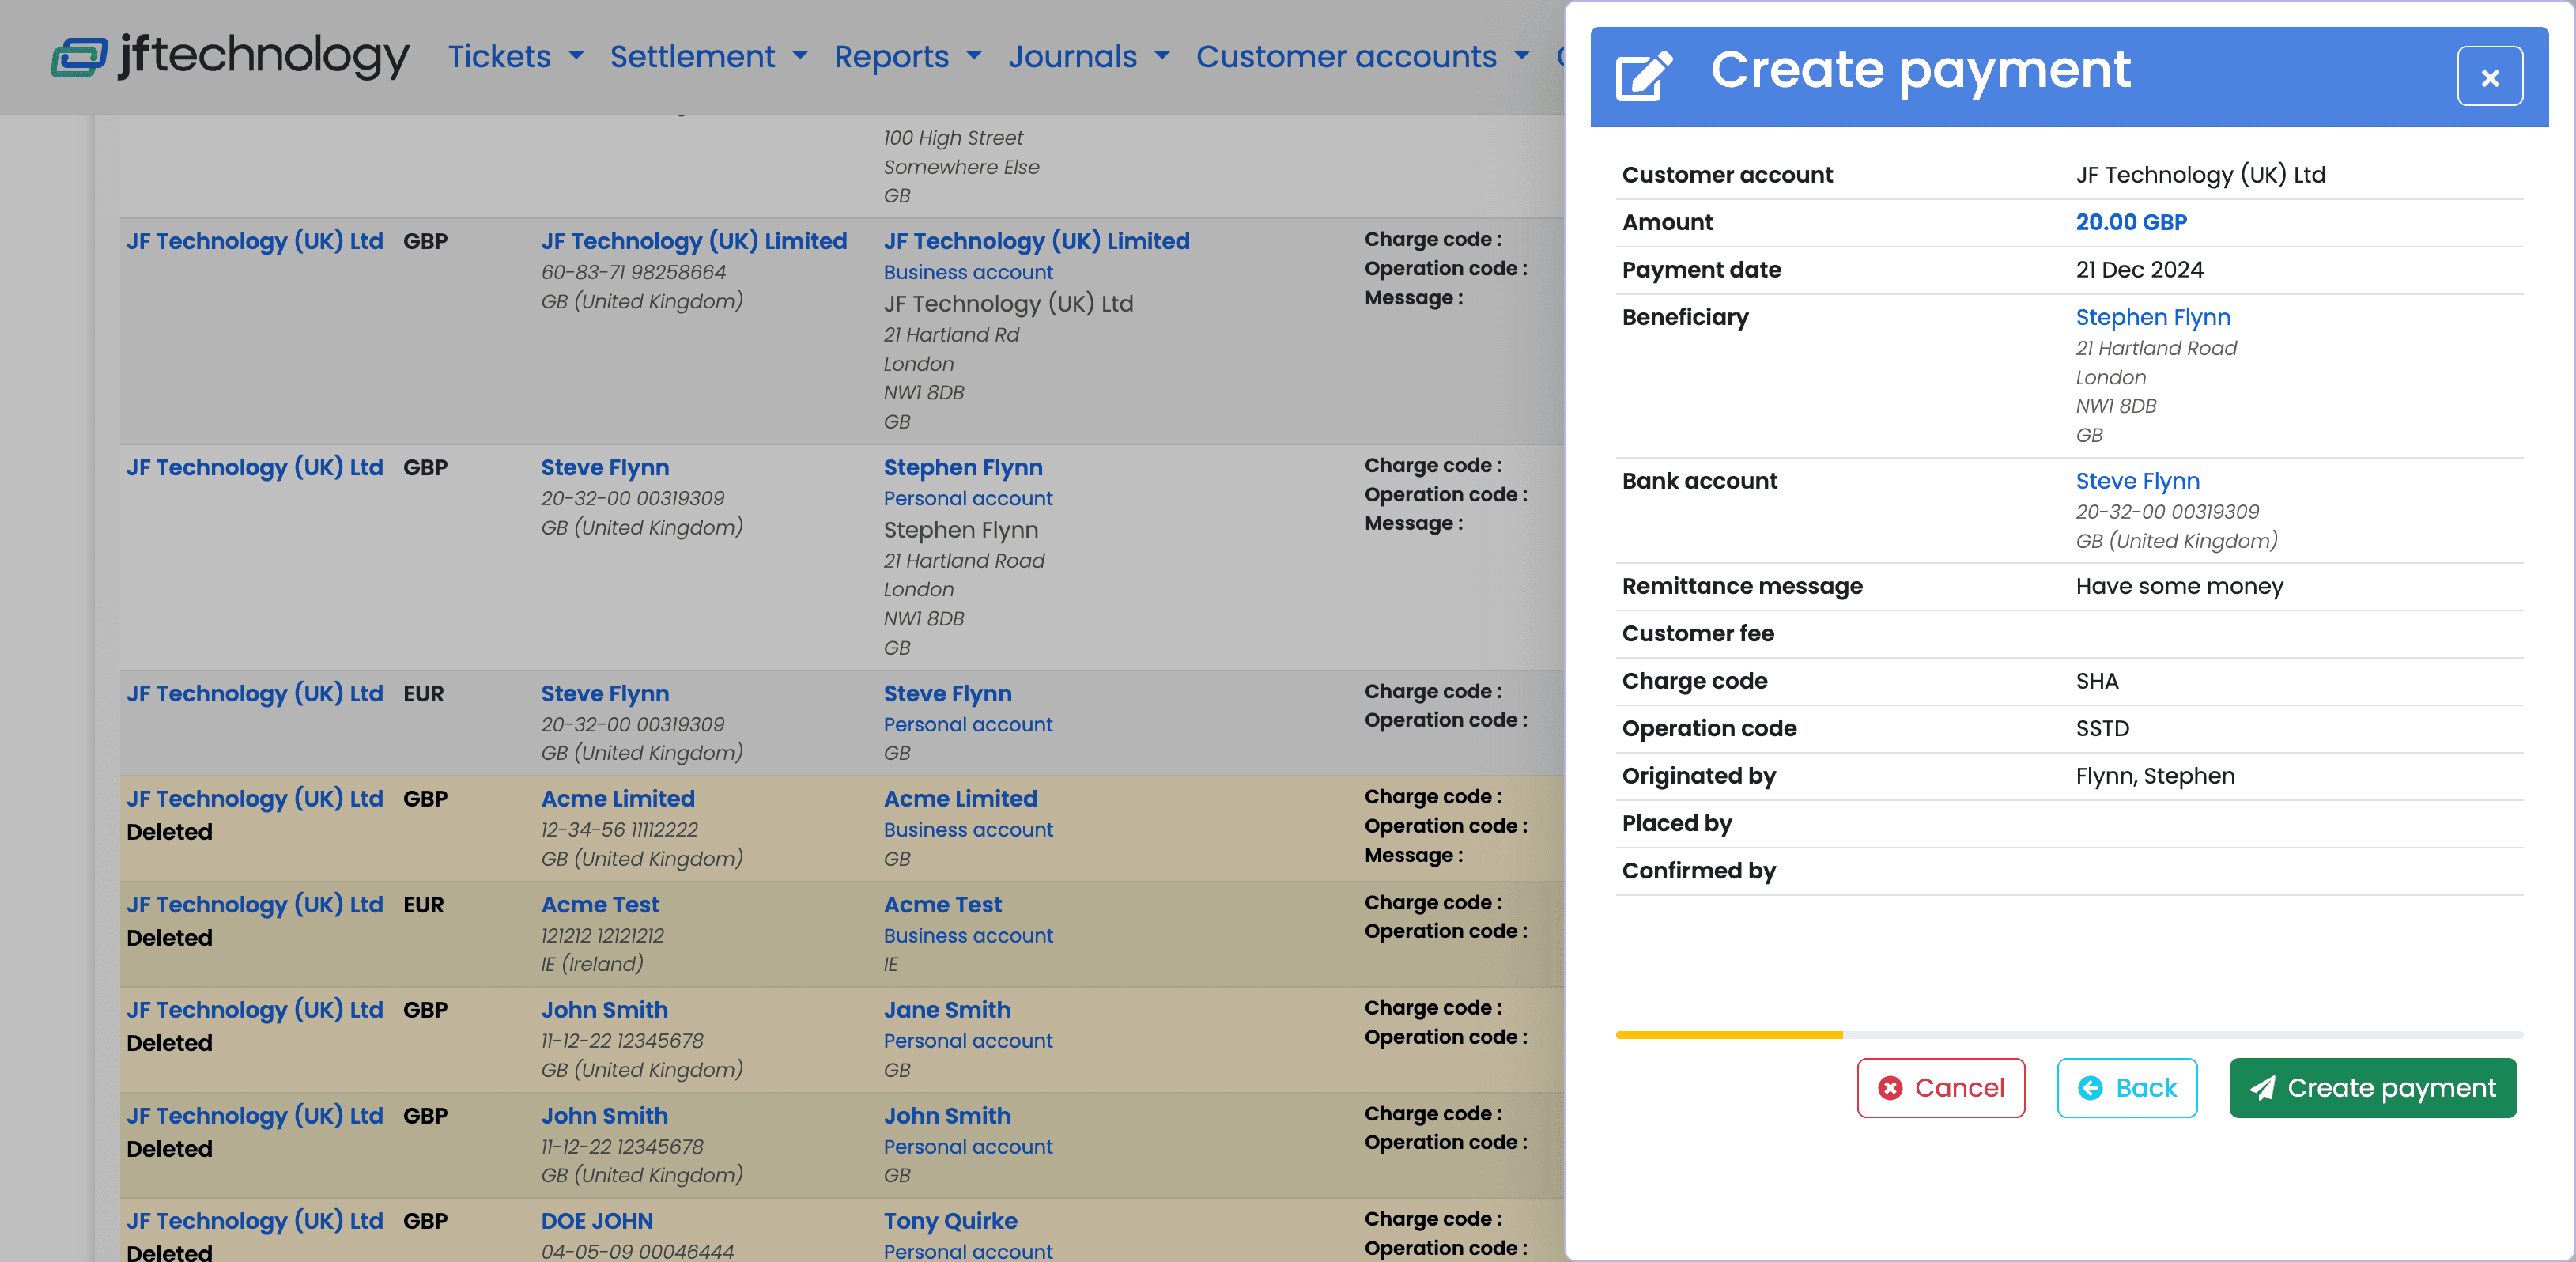Click the Back button
This screenshot has width=2576, height=1262.
2127,1088
